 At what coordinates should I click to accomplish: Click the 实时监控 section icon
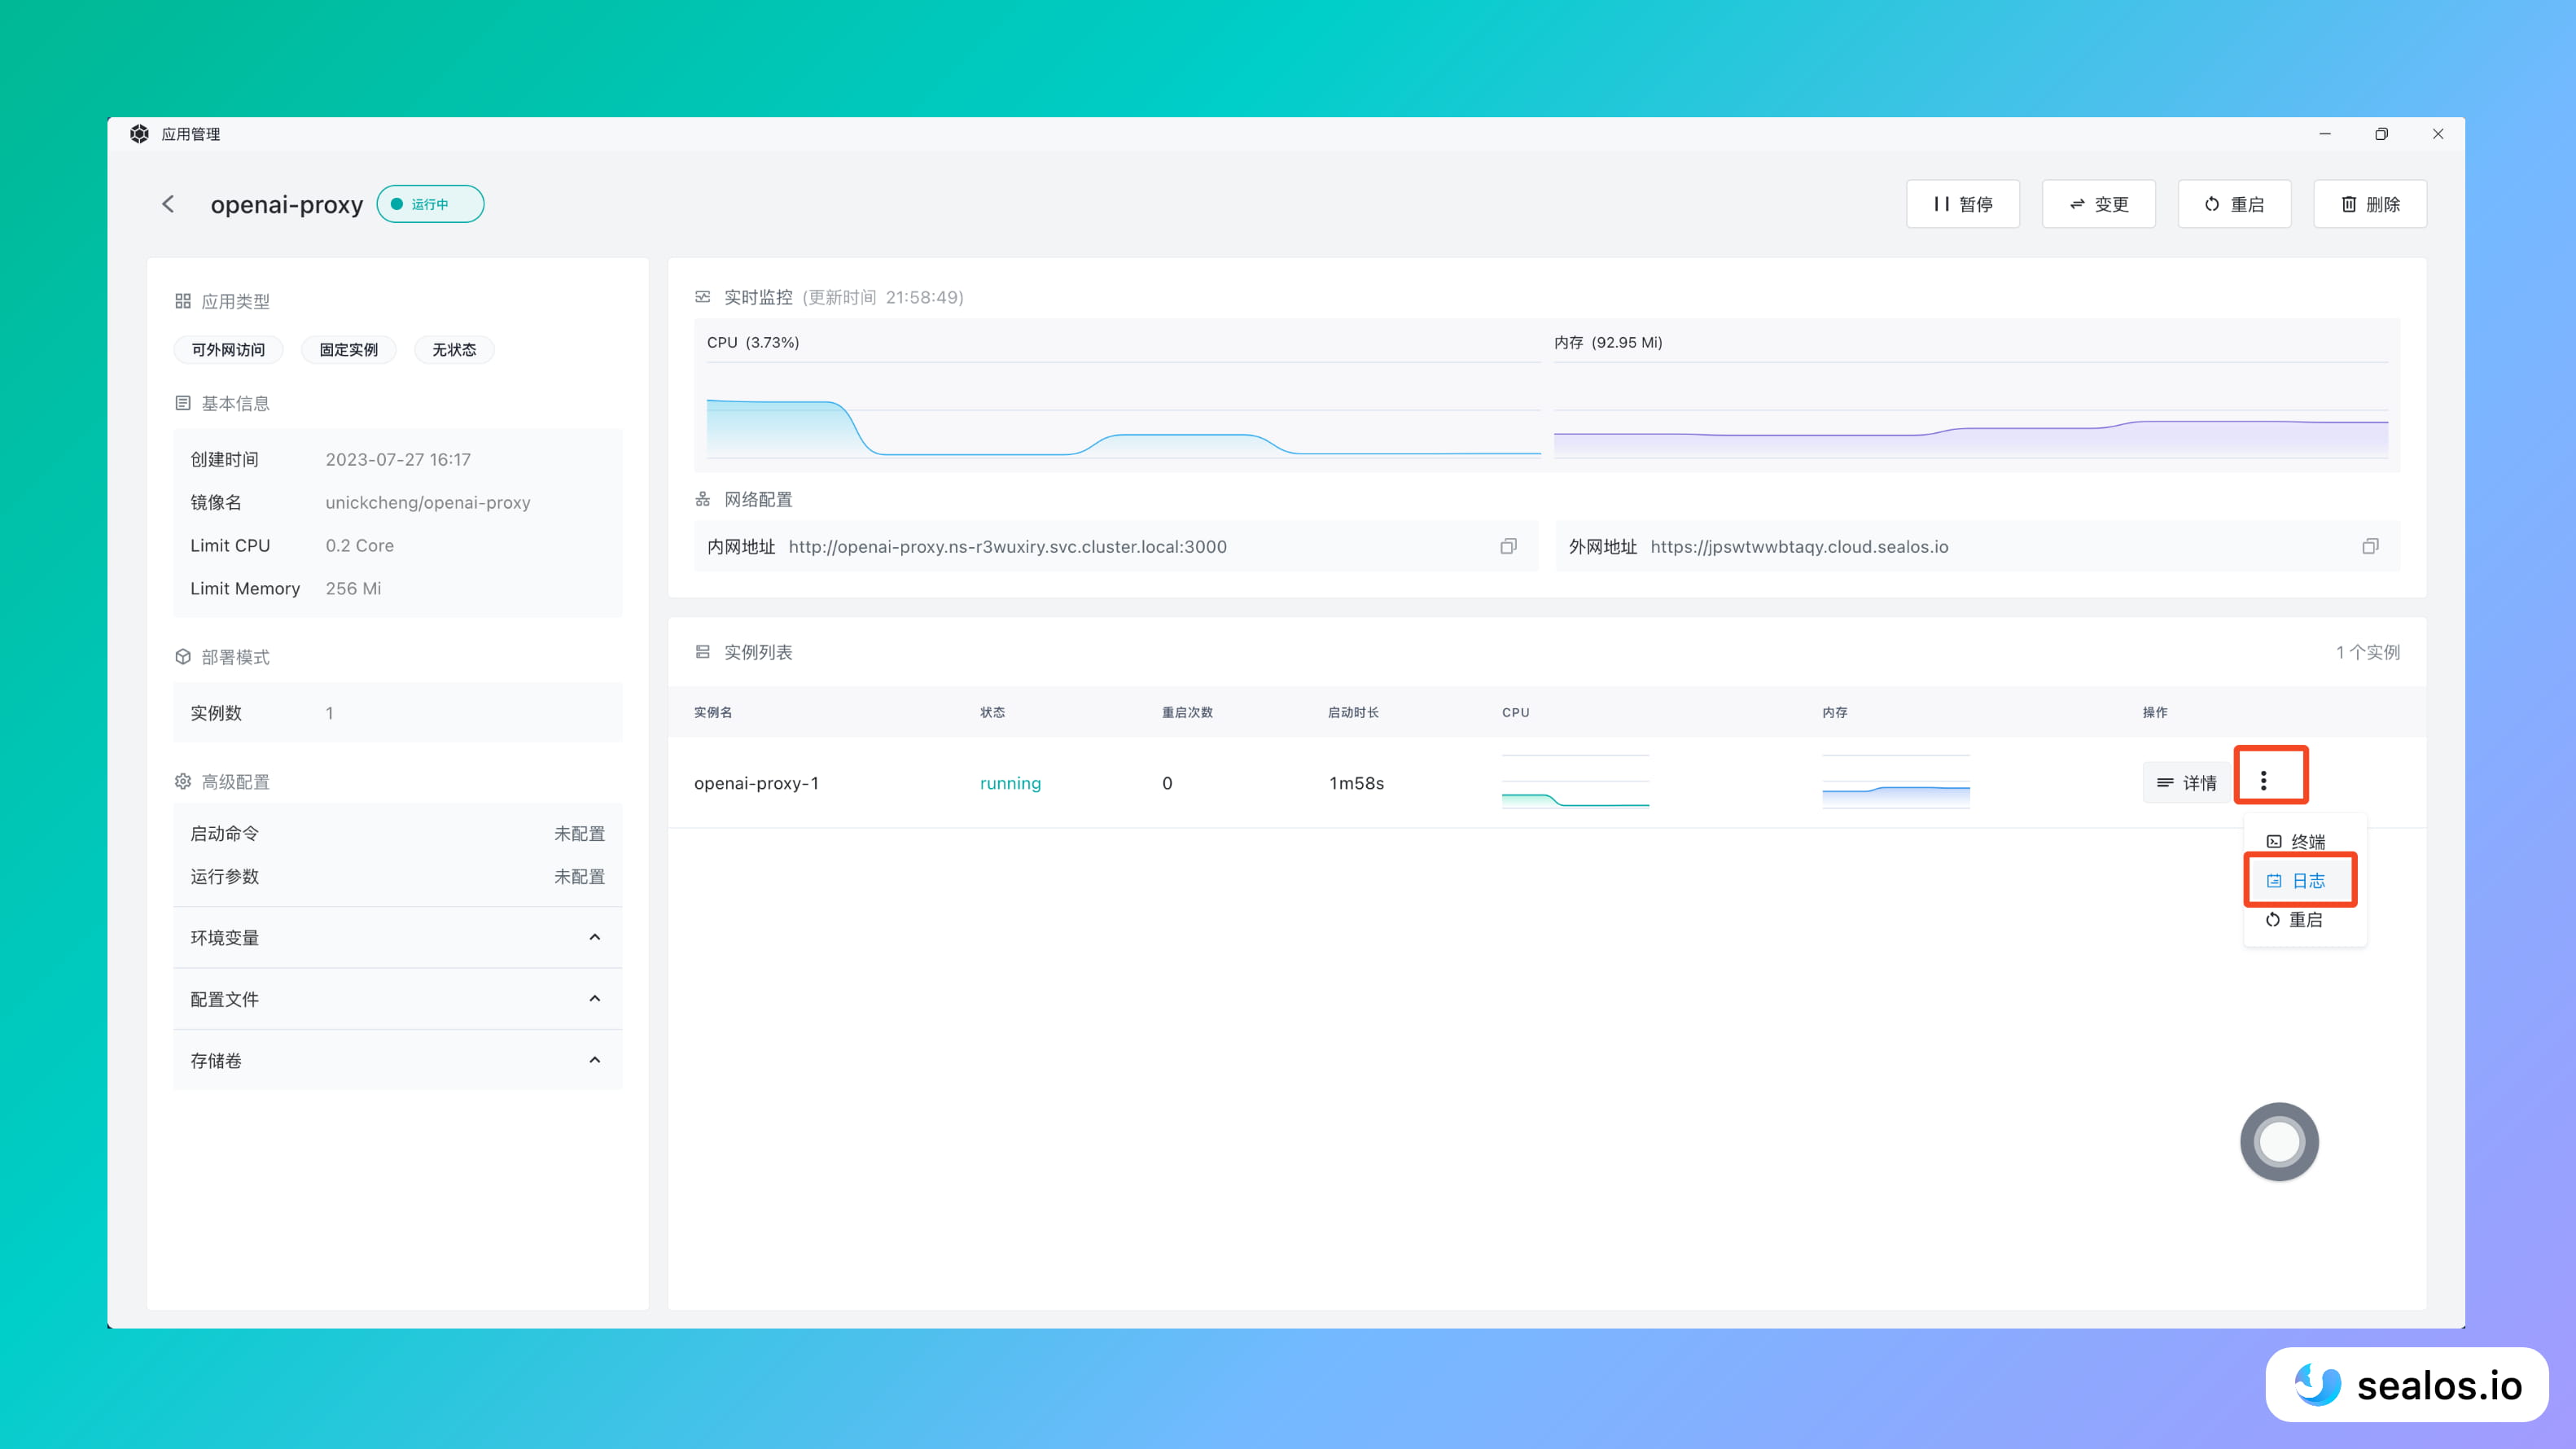[703, 297]
